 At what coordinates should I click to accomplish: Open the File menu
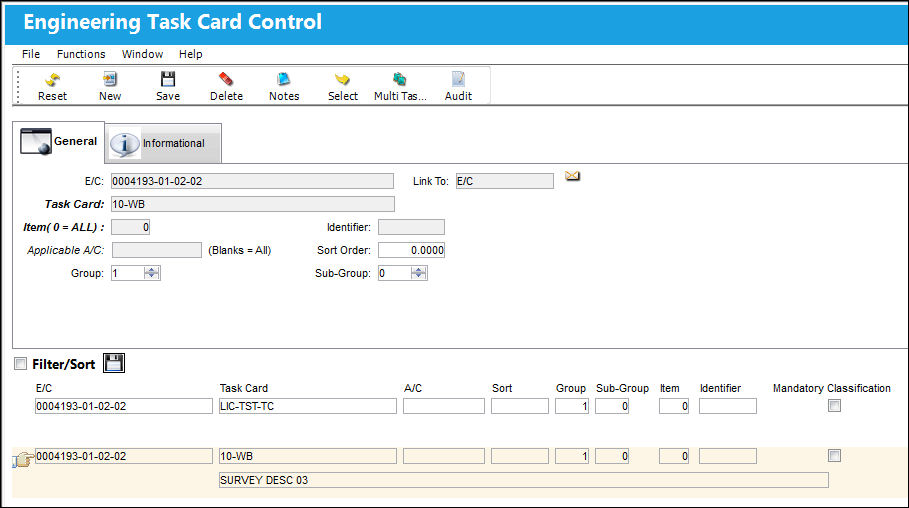pyautogui.click(x=31, y=54)
